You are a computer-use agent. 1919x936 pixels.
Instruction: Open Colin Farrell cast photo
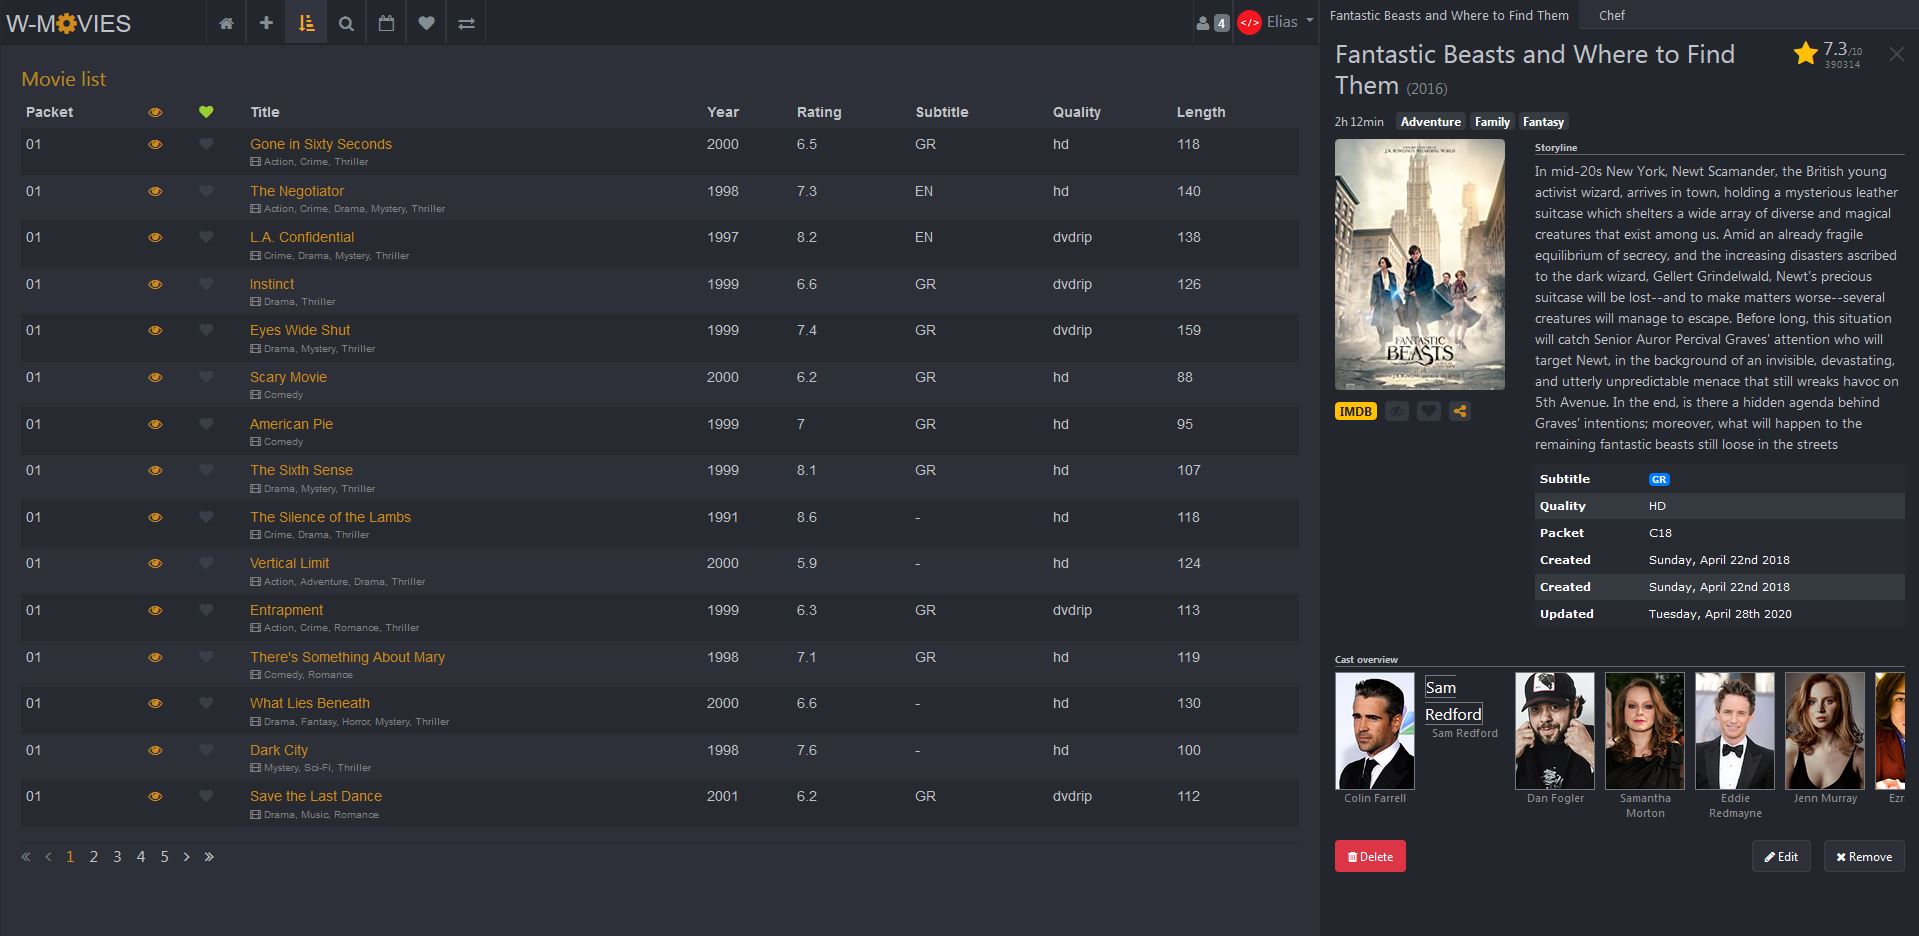click(1375, 731)
